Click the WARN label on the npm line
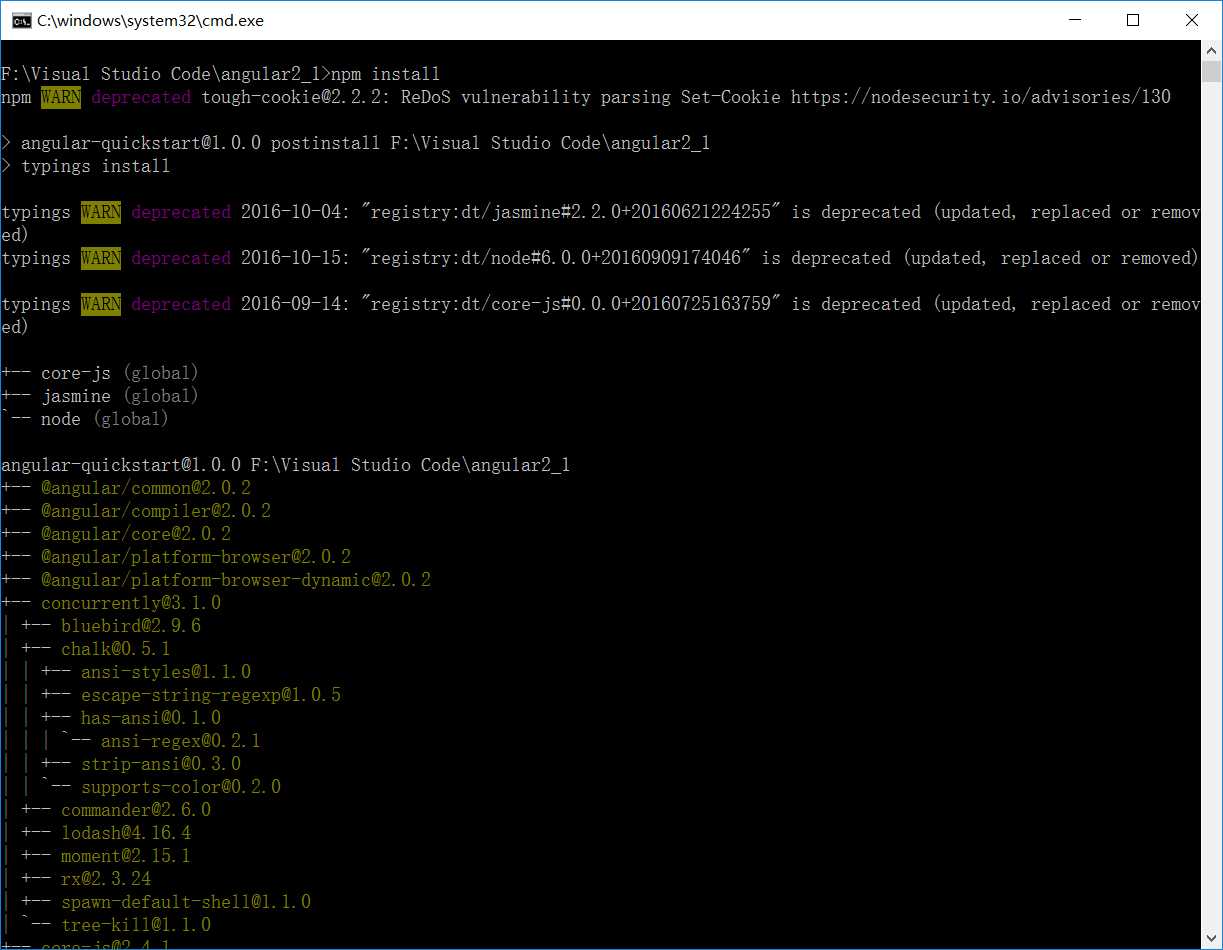This screenshot has width=1223, height=950. coord(61,97)
